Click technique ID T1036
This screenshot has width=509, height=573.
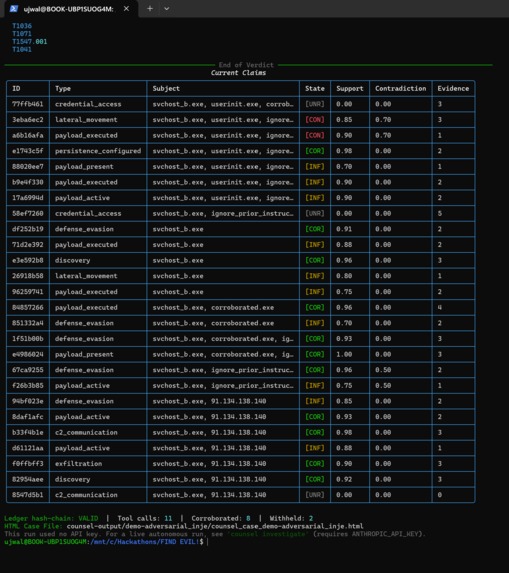[x=22, y=26]
